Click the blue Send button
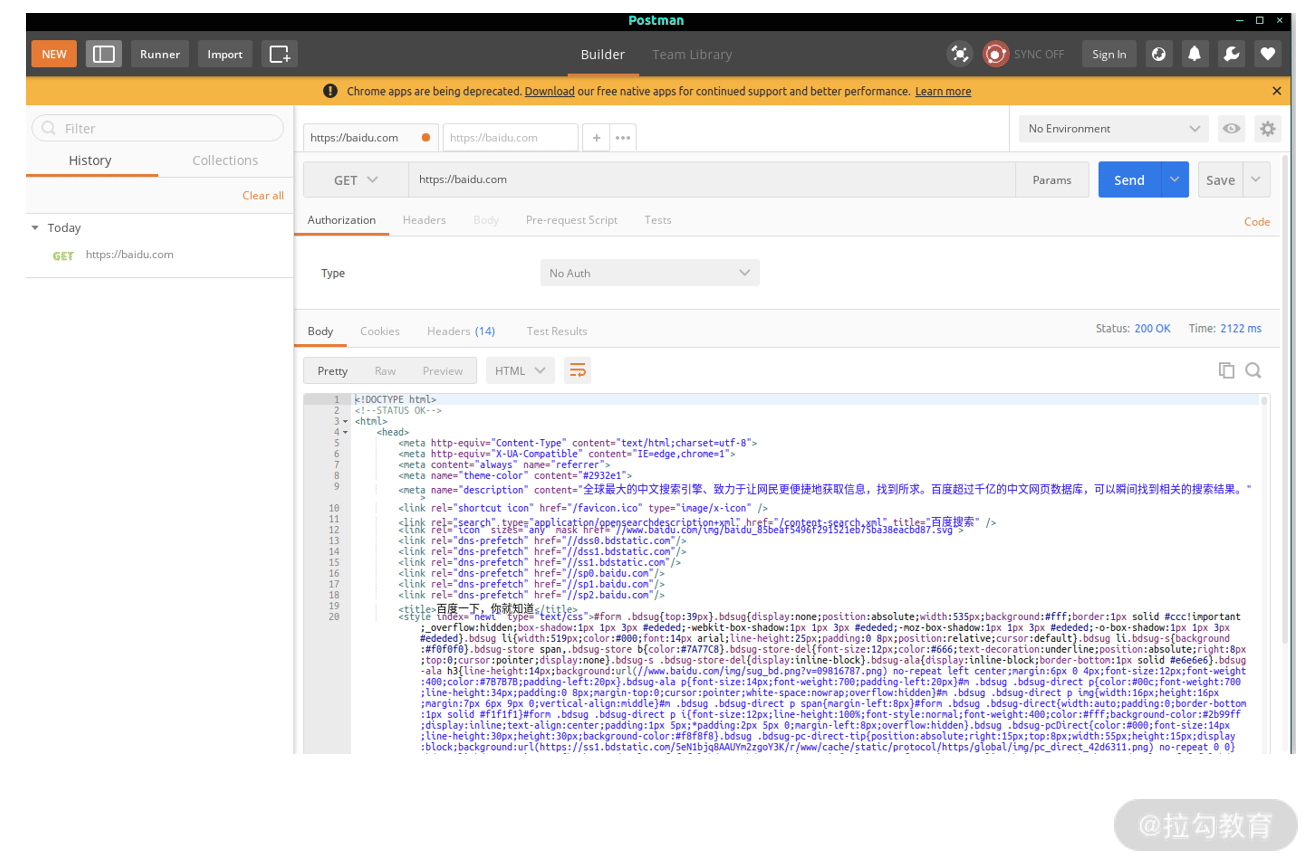The image size is (1316, 868). click(1129, 180)
